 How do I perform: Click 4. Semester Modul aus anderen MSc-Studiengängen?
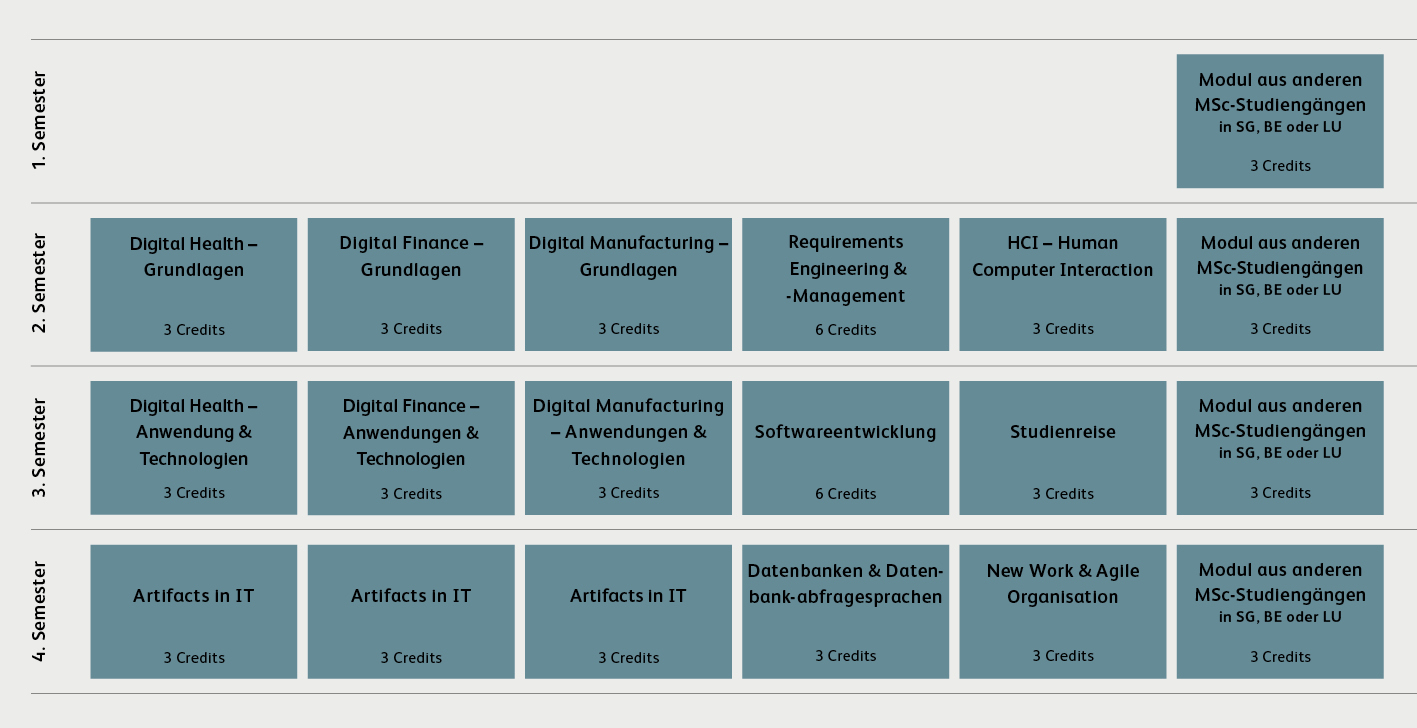click(1280, 611)
